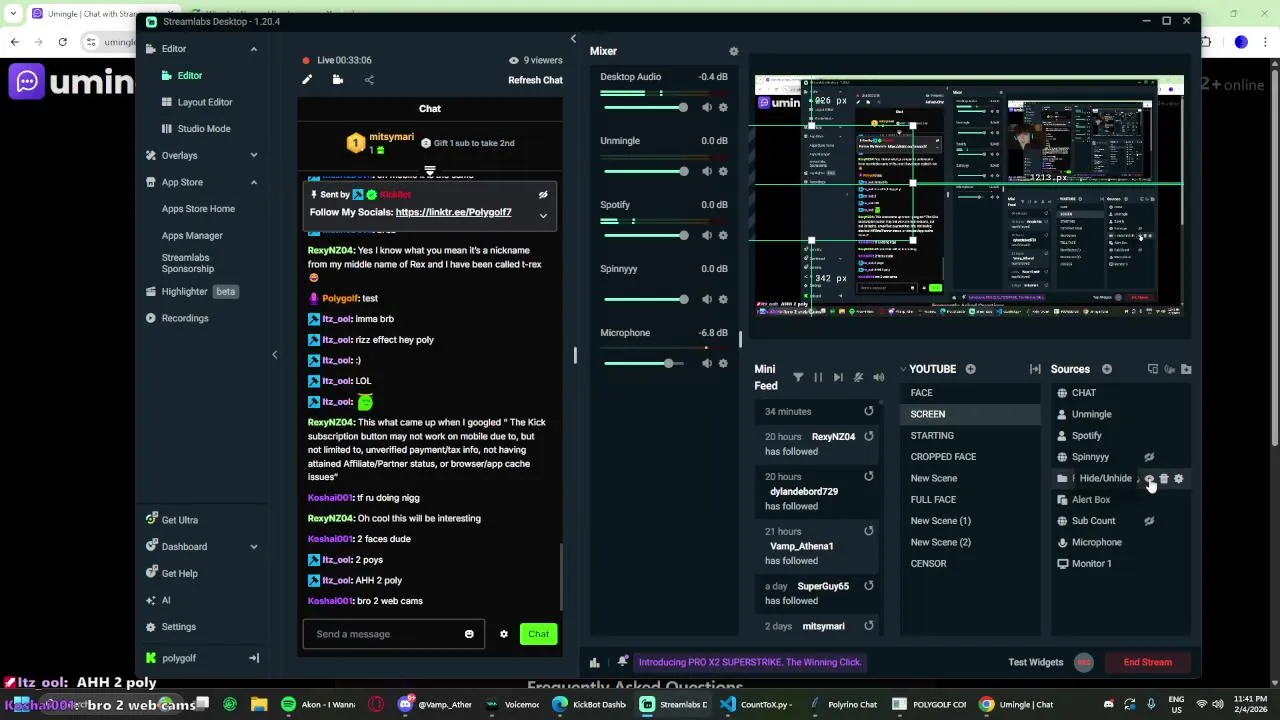The width and height of the screenshot is (1280, 720).
Task: Collapse the App Store sidebar section
Action: coord(253,182)
